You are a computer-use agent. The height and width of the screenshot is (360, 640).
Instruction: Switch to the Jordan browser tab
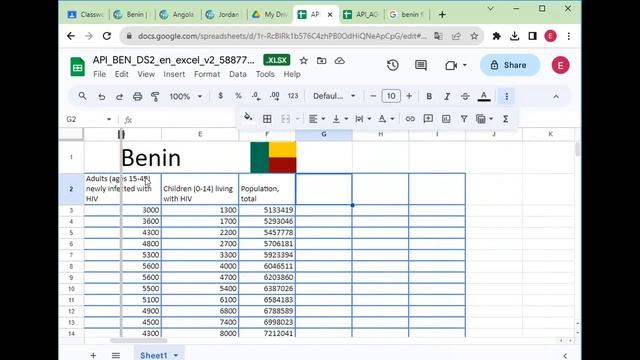click(224, 15)
